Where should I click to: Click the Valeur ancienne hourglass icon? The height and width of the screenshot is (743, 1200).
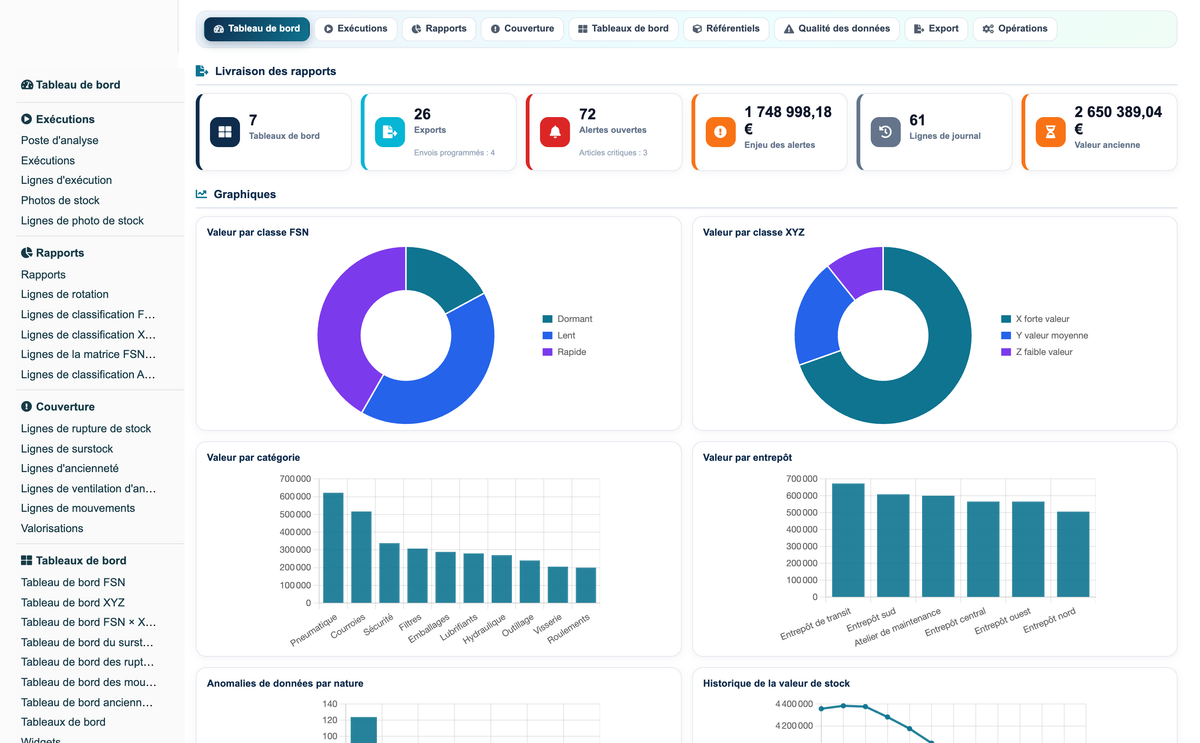1050,132
